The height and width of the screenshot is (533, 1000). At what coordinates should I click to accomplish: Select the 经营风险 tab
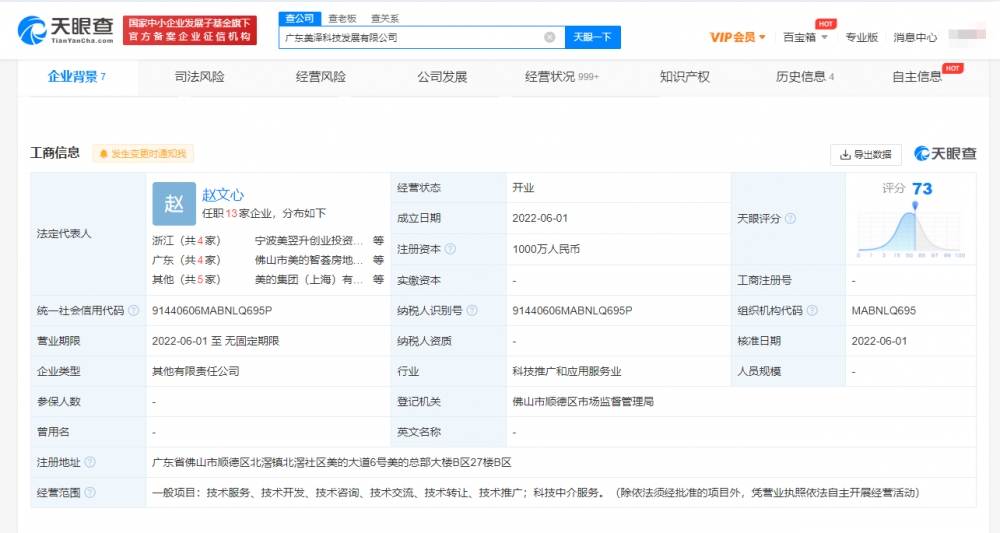[320, 77]
